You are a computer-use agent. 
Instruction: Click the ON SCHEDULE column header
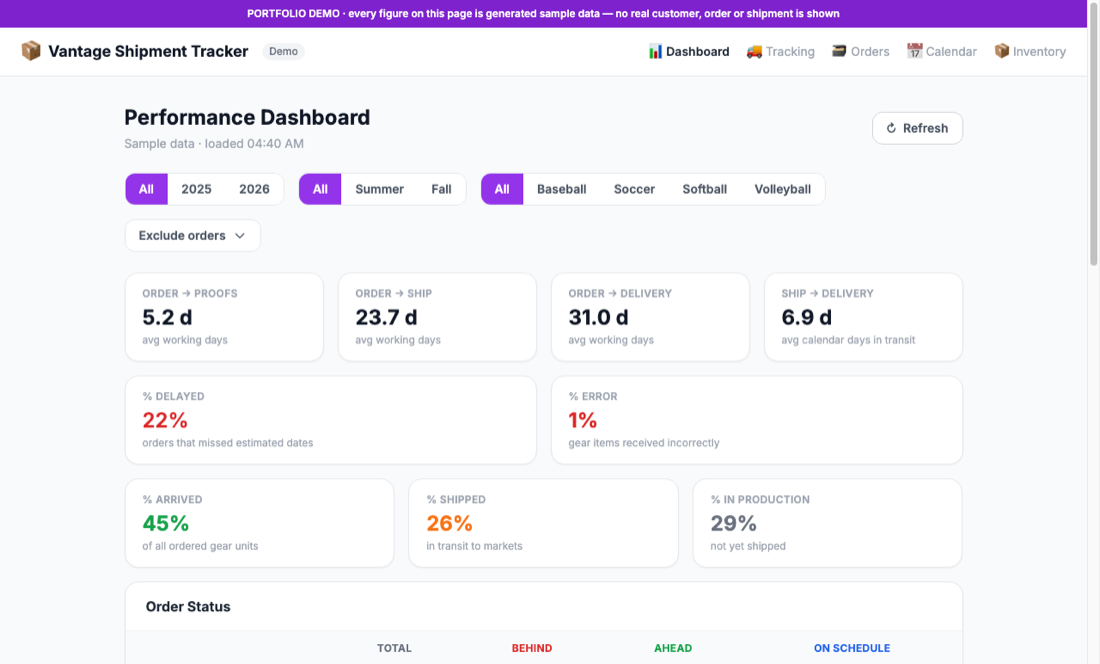(852, 648)
